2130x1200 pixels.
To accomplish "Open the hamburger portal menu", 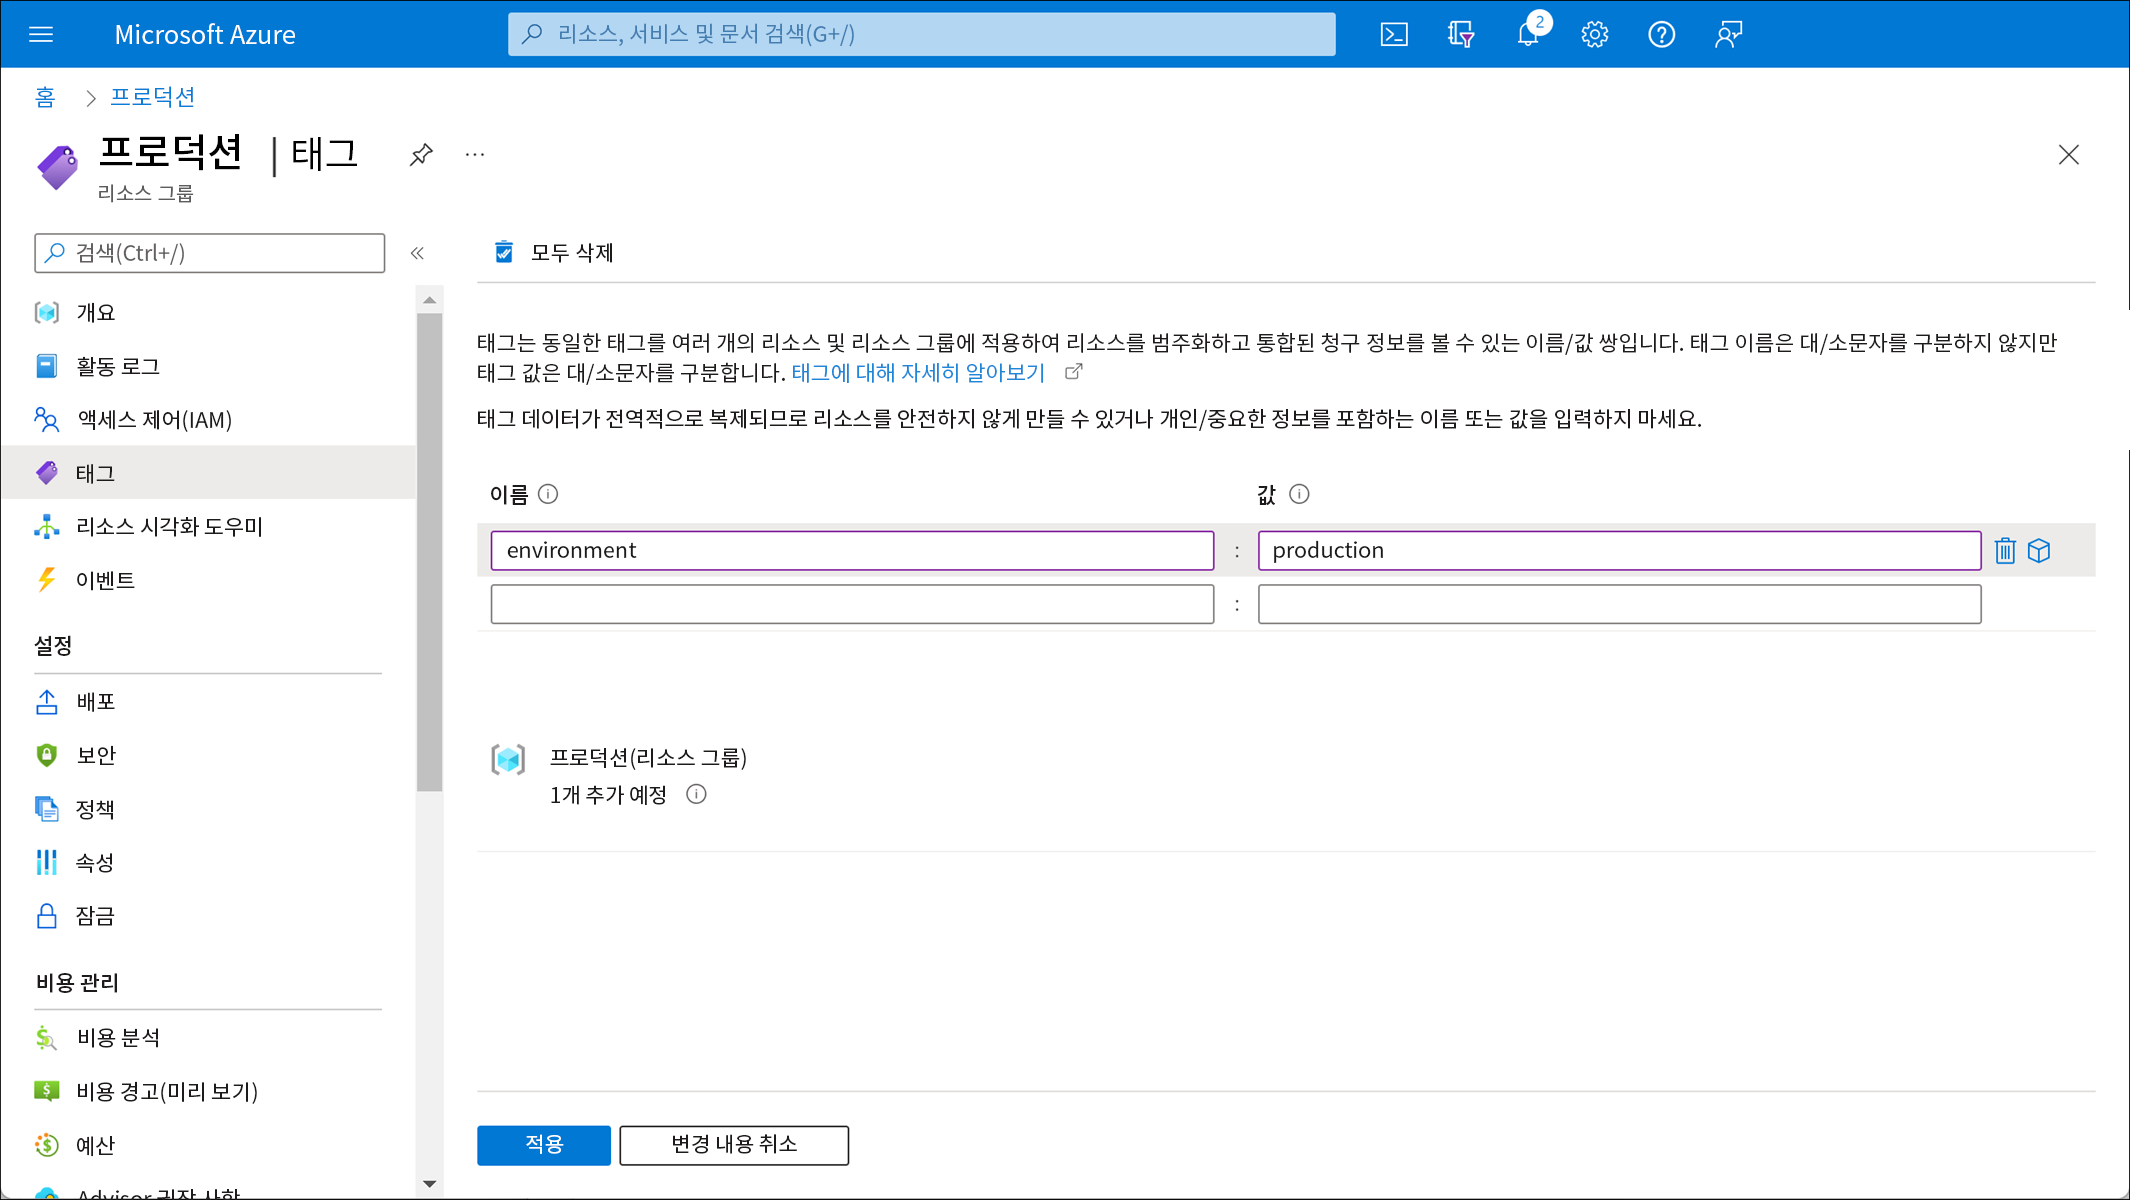I will click(x=41, y=35).
